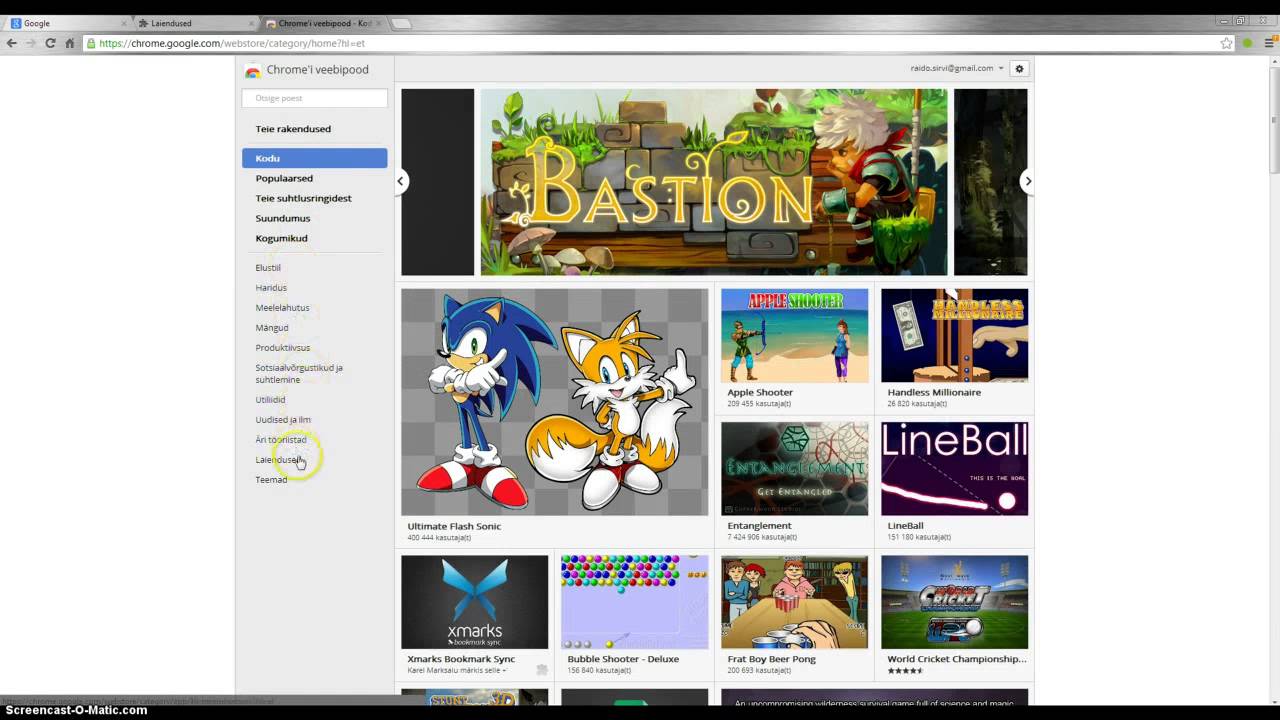The width and height of the screenshot is (1280, 720).
Task: Open the Mängud category
Action: [x=272, y=328]
